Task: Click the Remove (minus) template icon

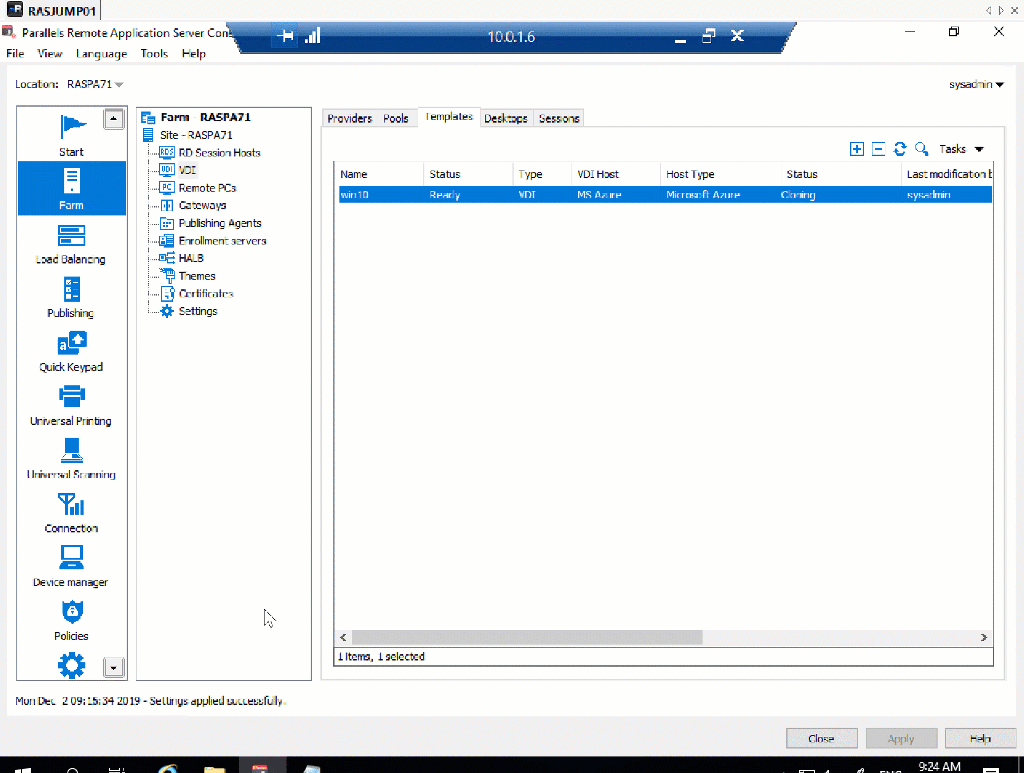Action: pos(878,149)
